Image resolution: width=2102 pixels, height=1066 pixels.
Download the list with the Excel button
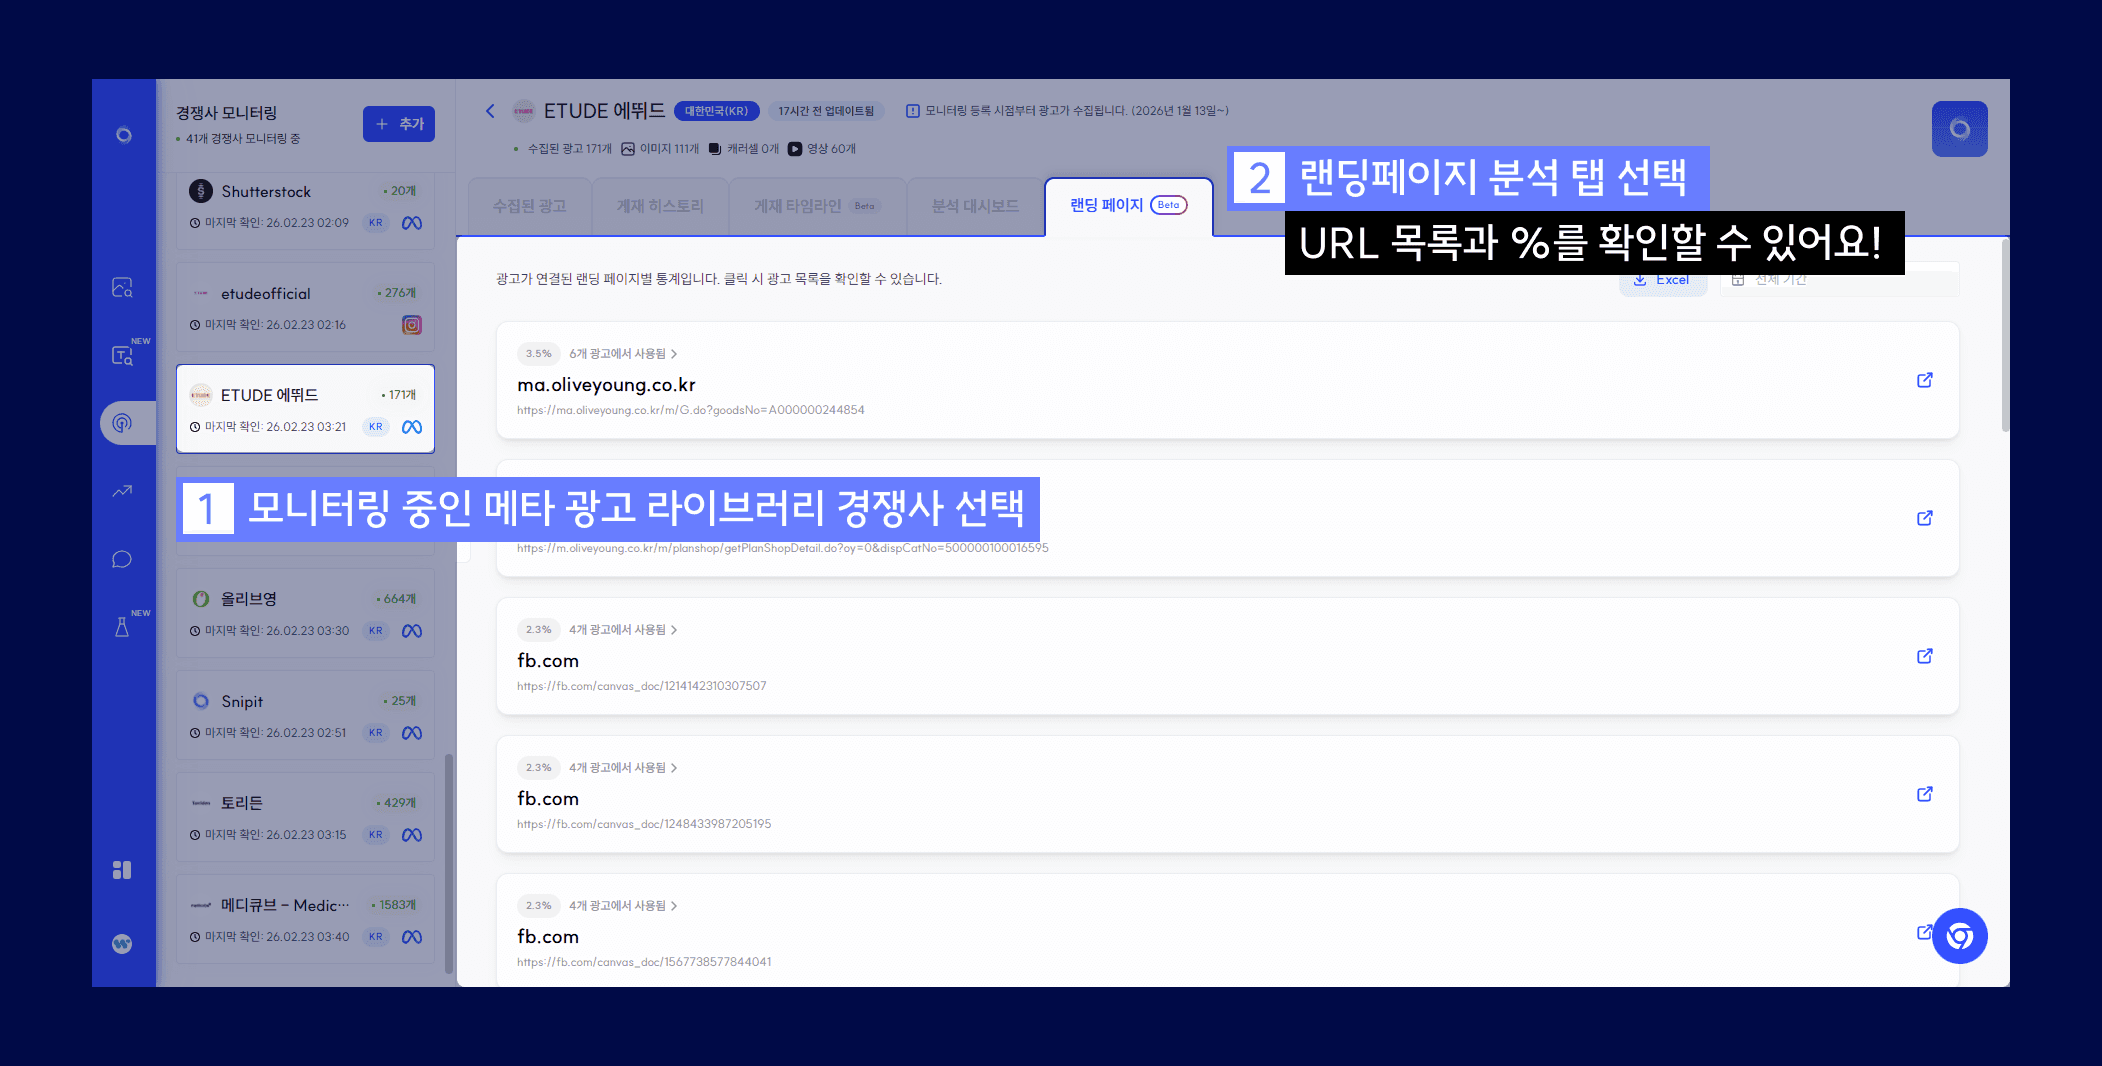pyautogui.click(x=1662, y=280)
